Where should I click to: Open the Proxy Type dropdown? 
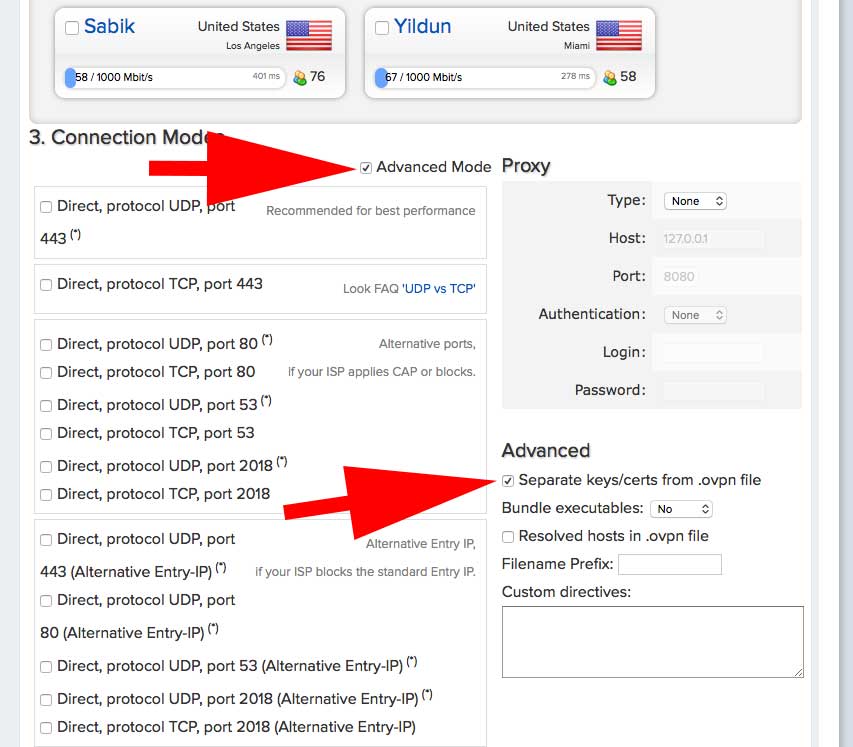pos(695,201)
